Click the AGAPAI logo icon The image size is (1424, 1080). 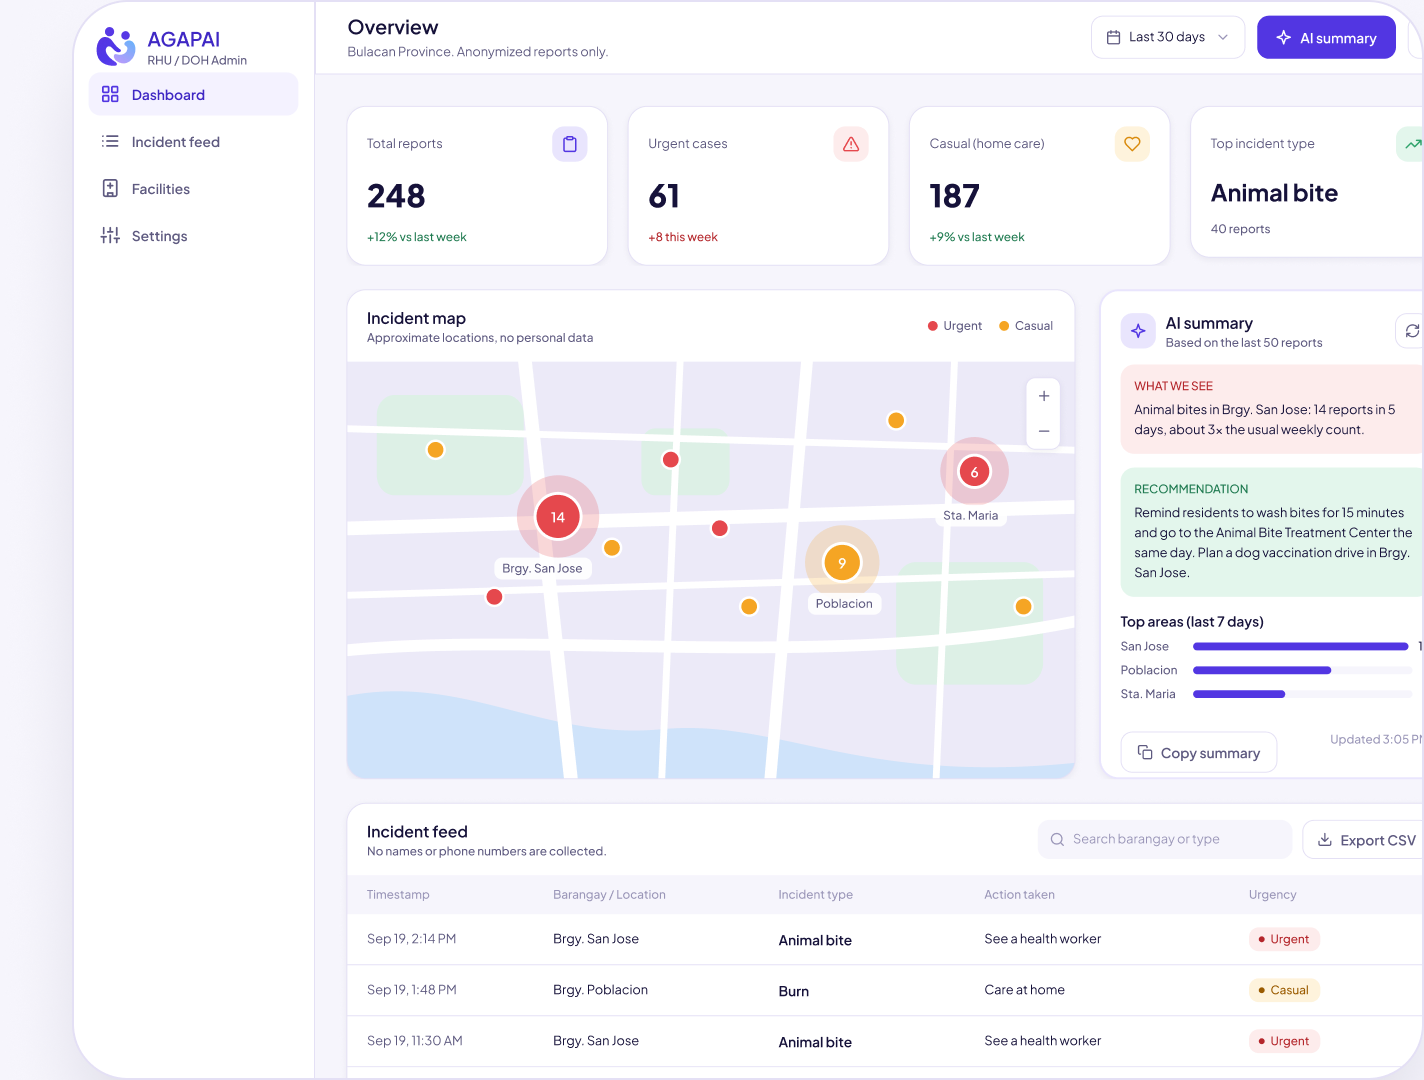(x=116, y=46)
